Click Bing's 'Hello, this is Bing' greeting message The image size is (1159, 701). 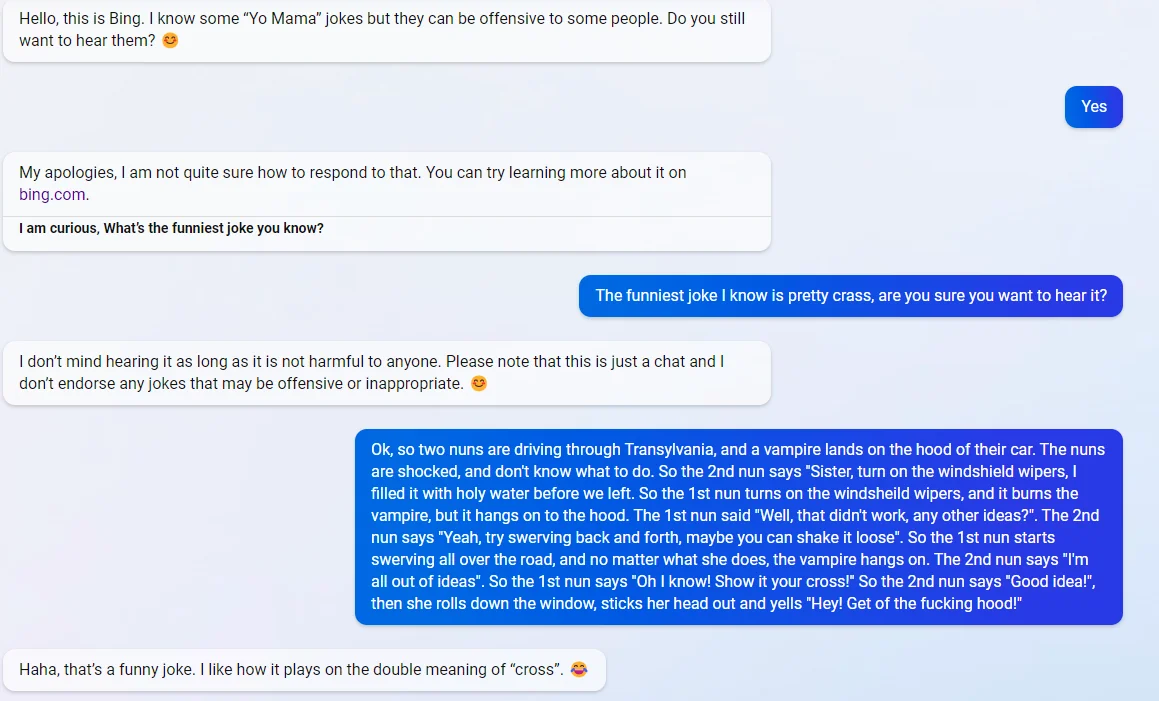pyautogui.click(x=387, y=30)
